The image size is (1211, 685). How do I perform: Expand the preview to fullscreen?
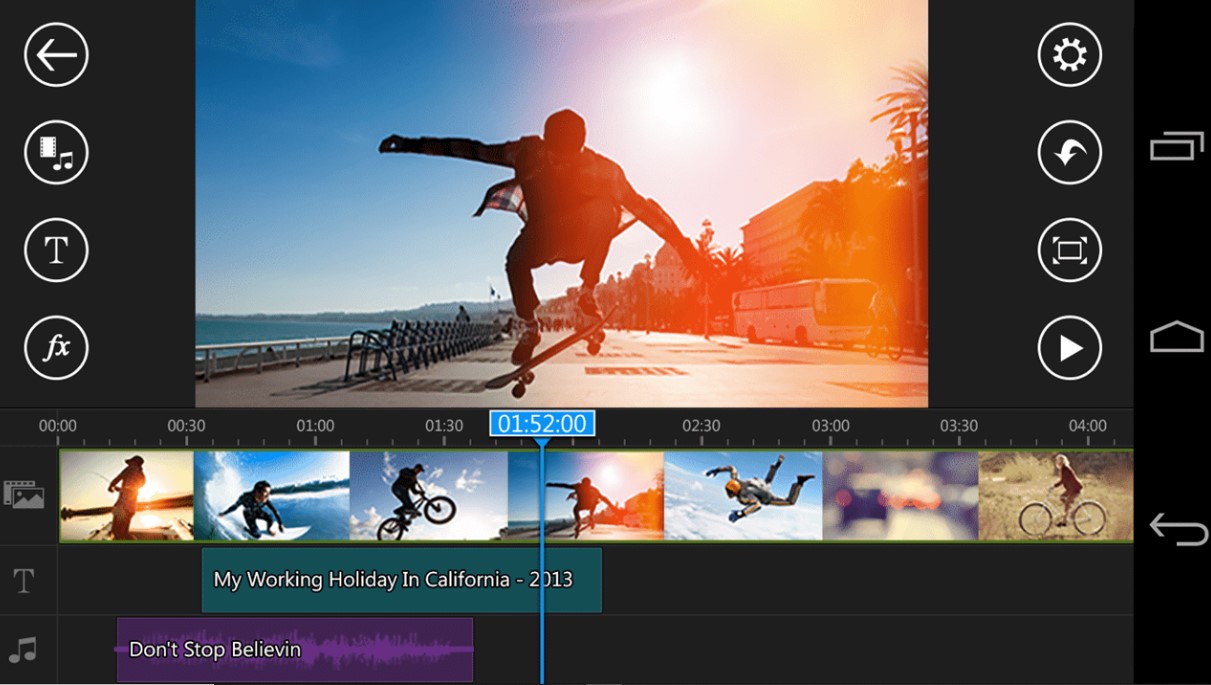point(1068,250)
